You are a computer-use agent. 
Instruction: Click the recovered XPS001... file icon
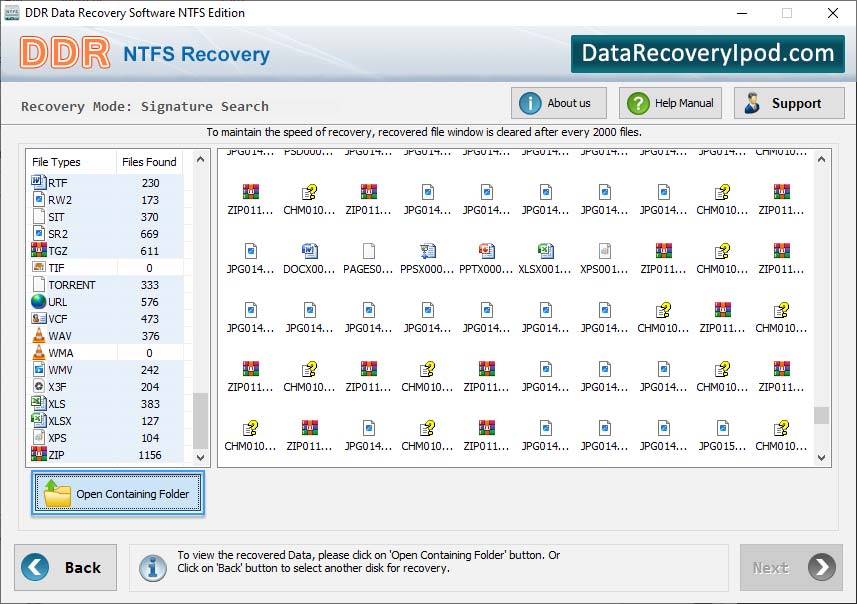coord(604,251)
